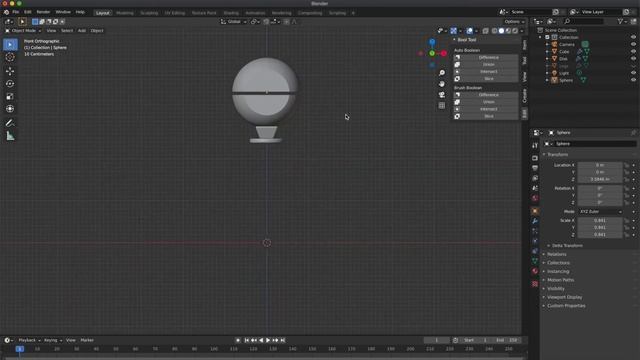The height and width of the screenshot is (360, 640).
Task: Expand the Viewport Display panel
Action: [x=564, y=297]
